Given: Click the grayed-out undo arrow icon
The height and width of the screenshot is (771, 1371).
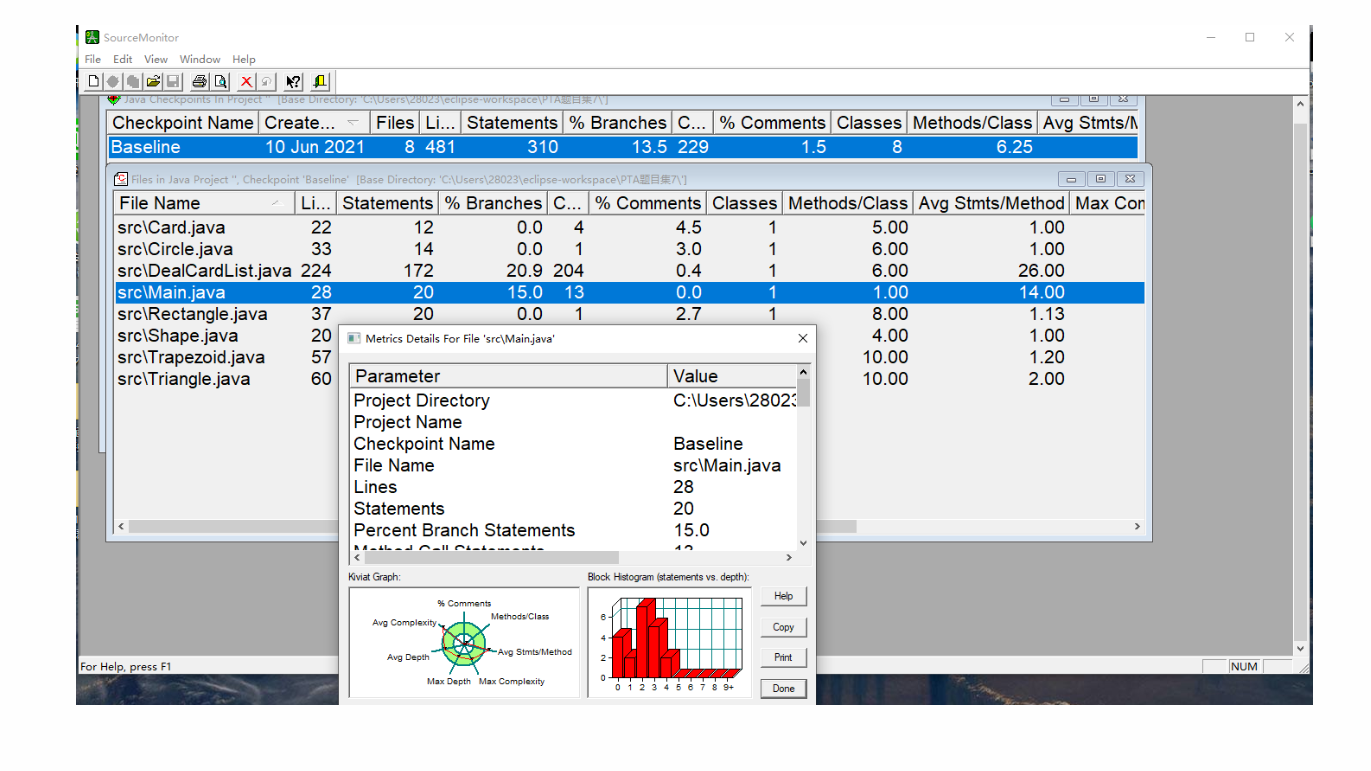Looking at the screenshot, I should click(266, 81).
